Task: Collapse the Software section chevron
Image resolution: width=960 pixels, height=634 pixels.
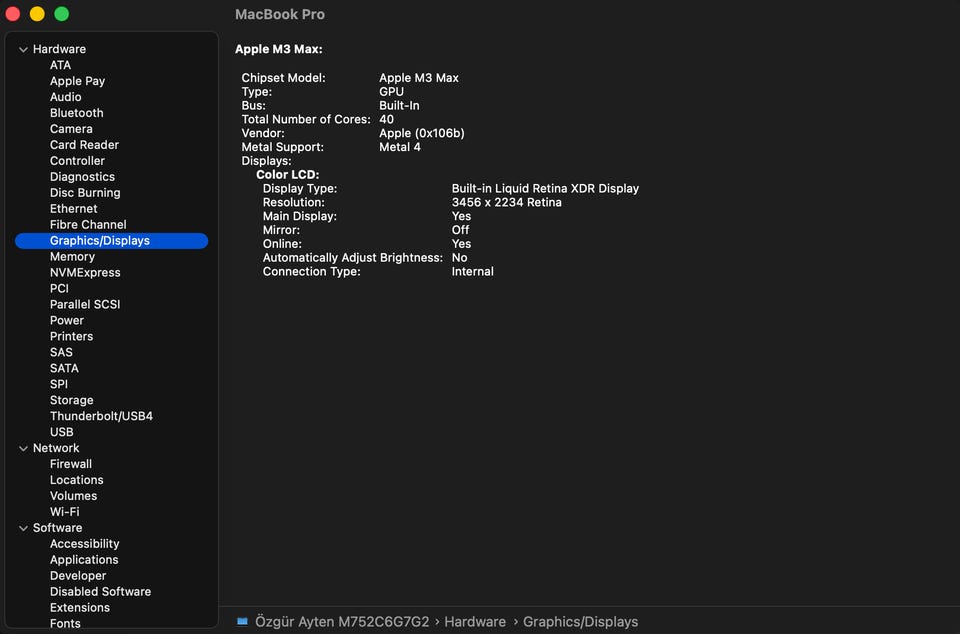Action: (x=23, y=528)
